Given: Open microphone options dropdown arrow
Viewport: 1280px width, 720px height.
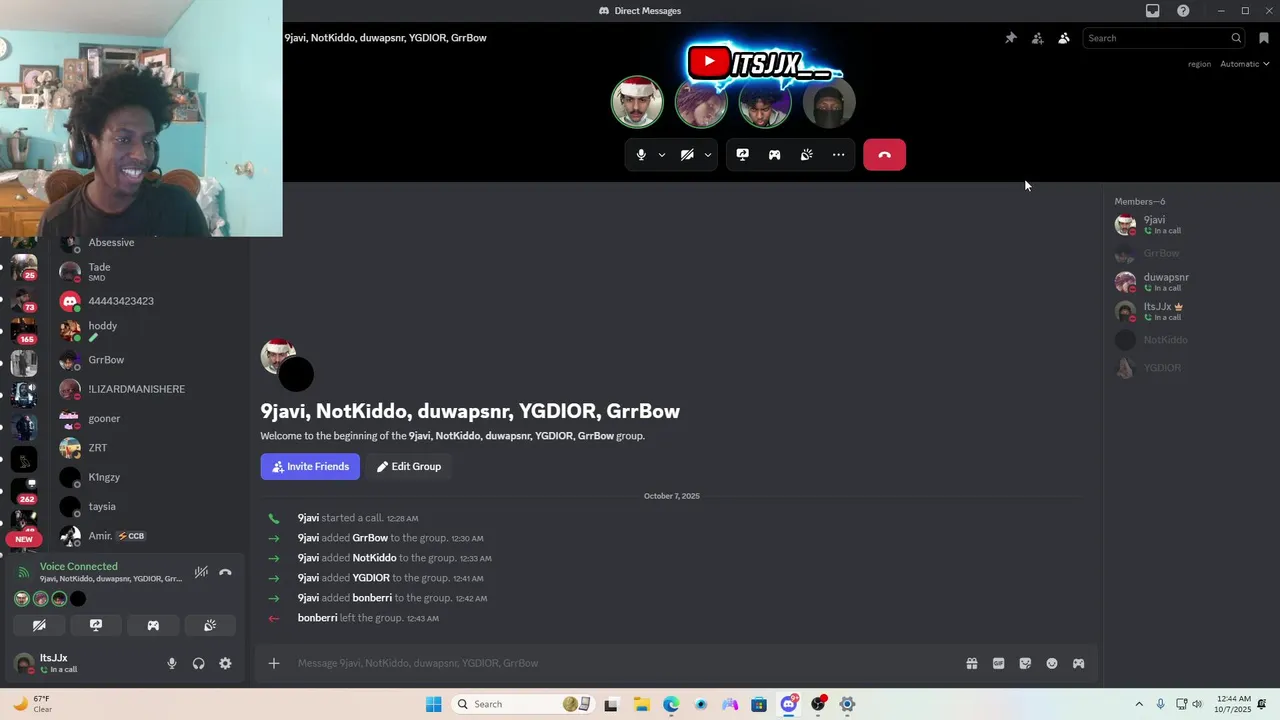Looking at the screenshot, I should pos(661,155).
